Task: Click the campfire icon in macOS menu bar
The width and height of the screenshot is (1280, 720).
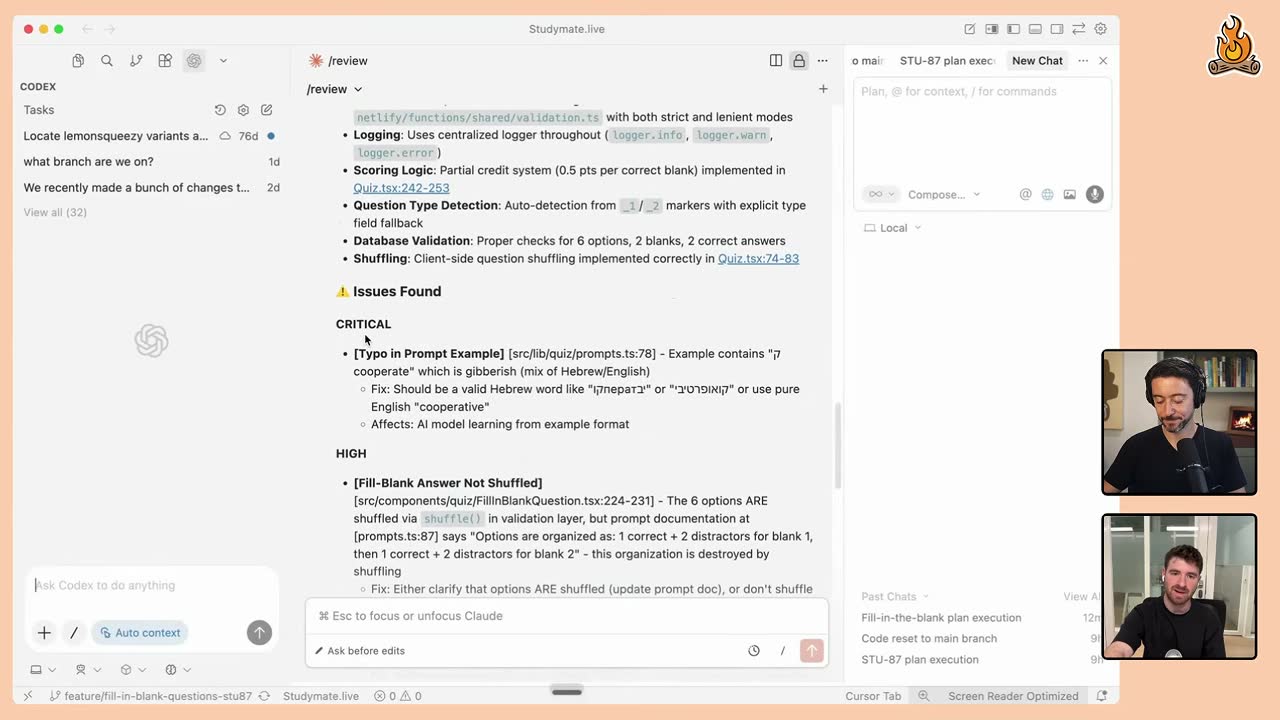Action: click(x=1234, y=45)
